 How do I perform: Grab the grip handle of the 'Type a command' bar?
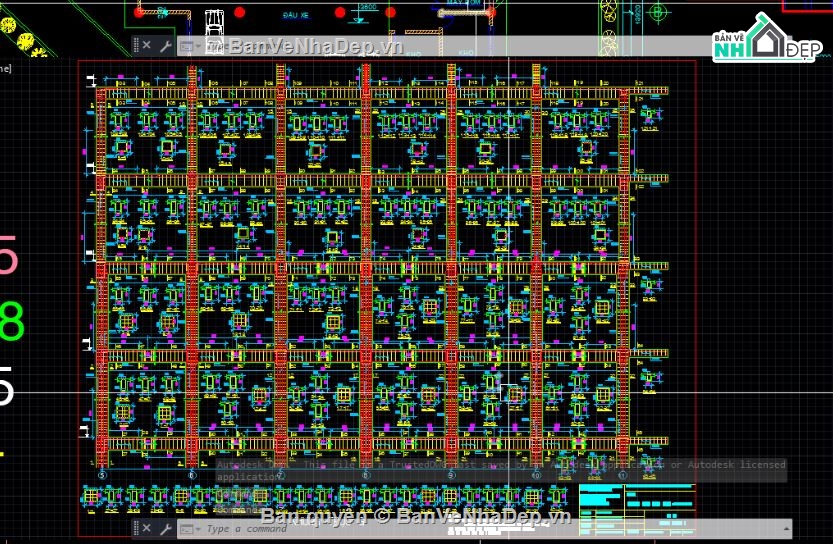[134, 528]
